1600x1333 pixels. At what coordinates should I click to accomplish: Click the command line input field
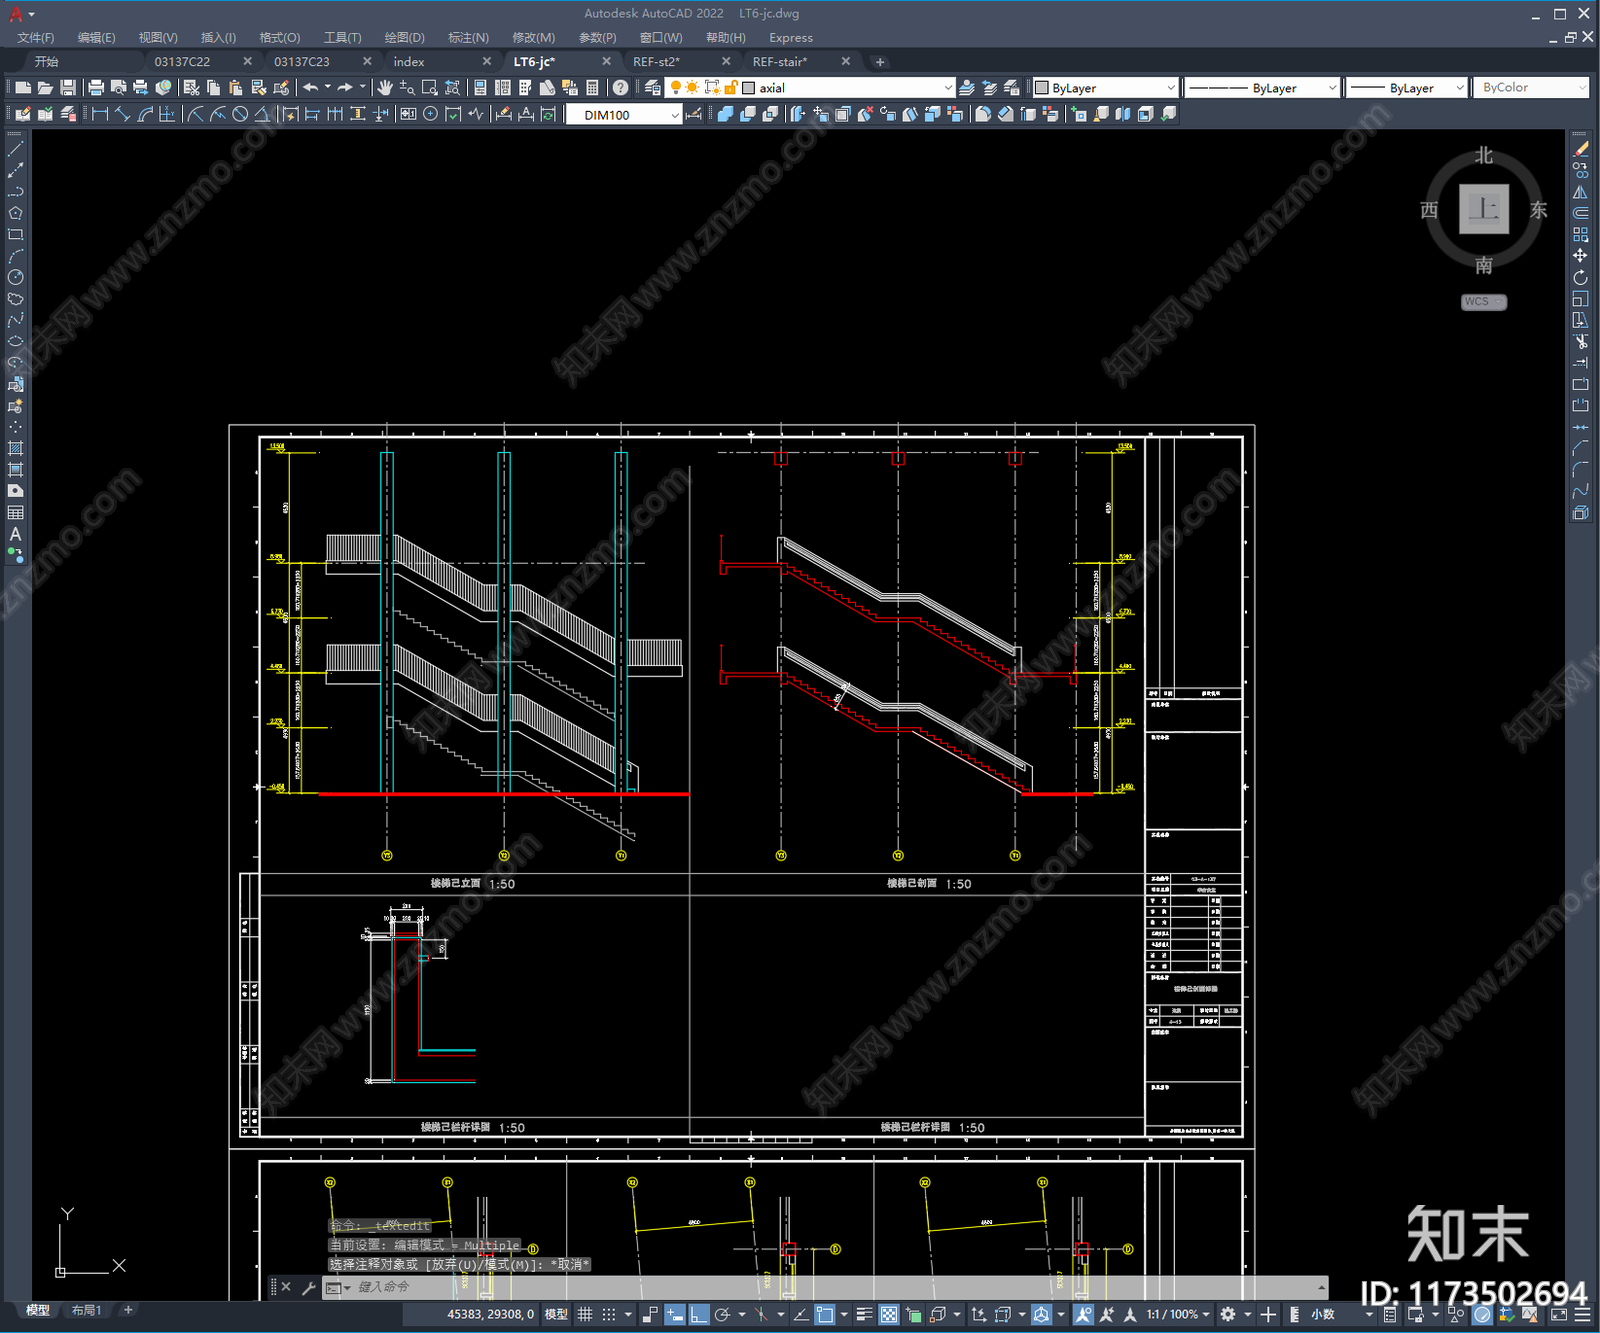click(x=830, y=1287)
